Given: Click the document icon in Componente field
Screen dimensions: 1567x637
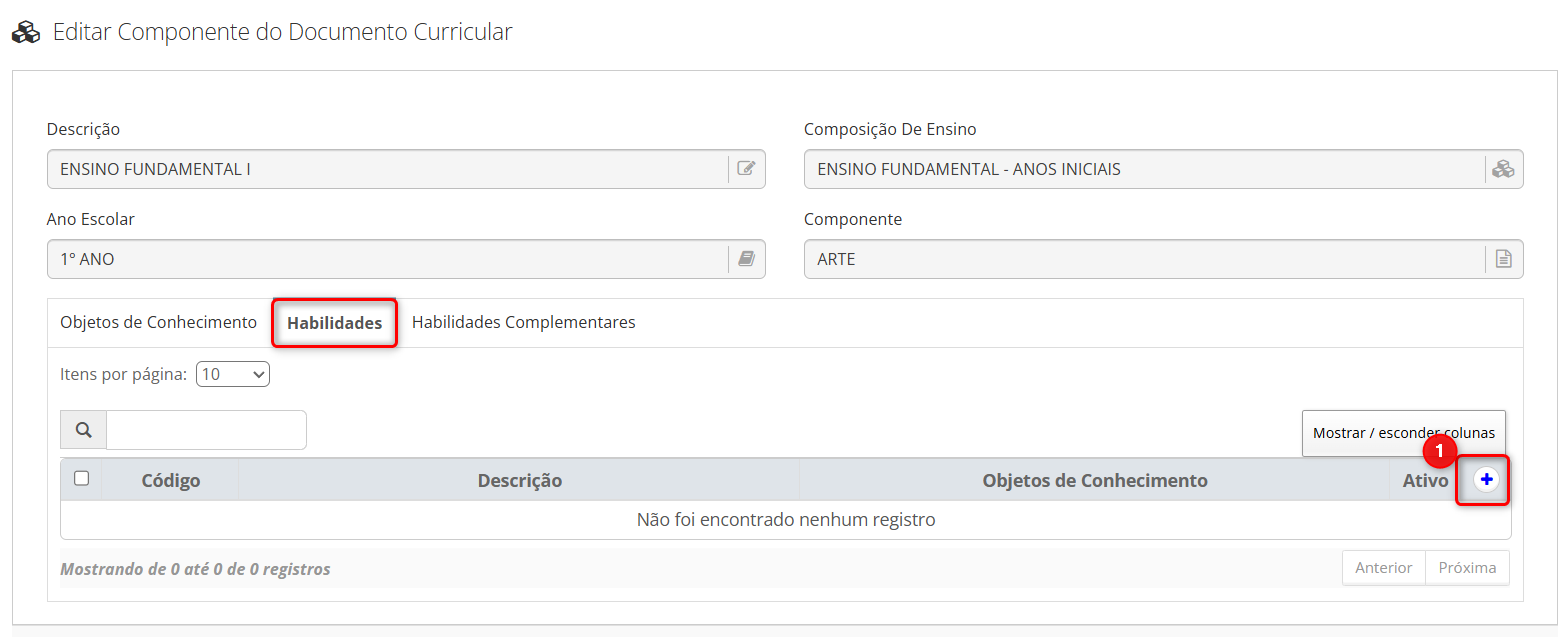Looking at the screenshot, I should [x=1503, y=259].
